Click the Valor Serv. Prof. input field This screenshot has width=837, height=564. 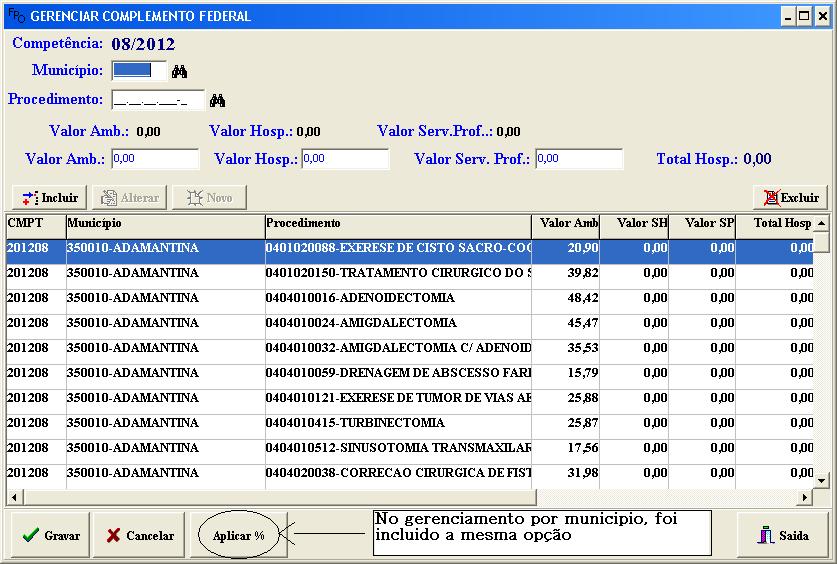tap(578, 159)
